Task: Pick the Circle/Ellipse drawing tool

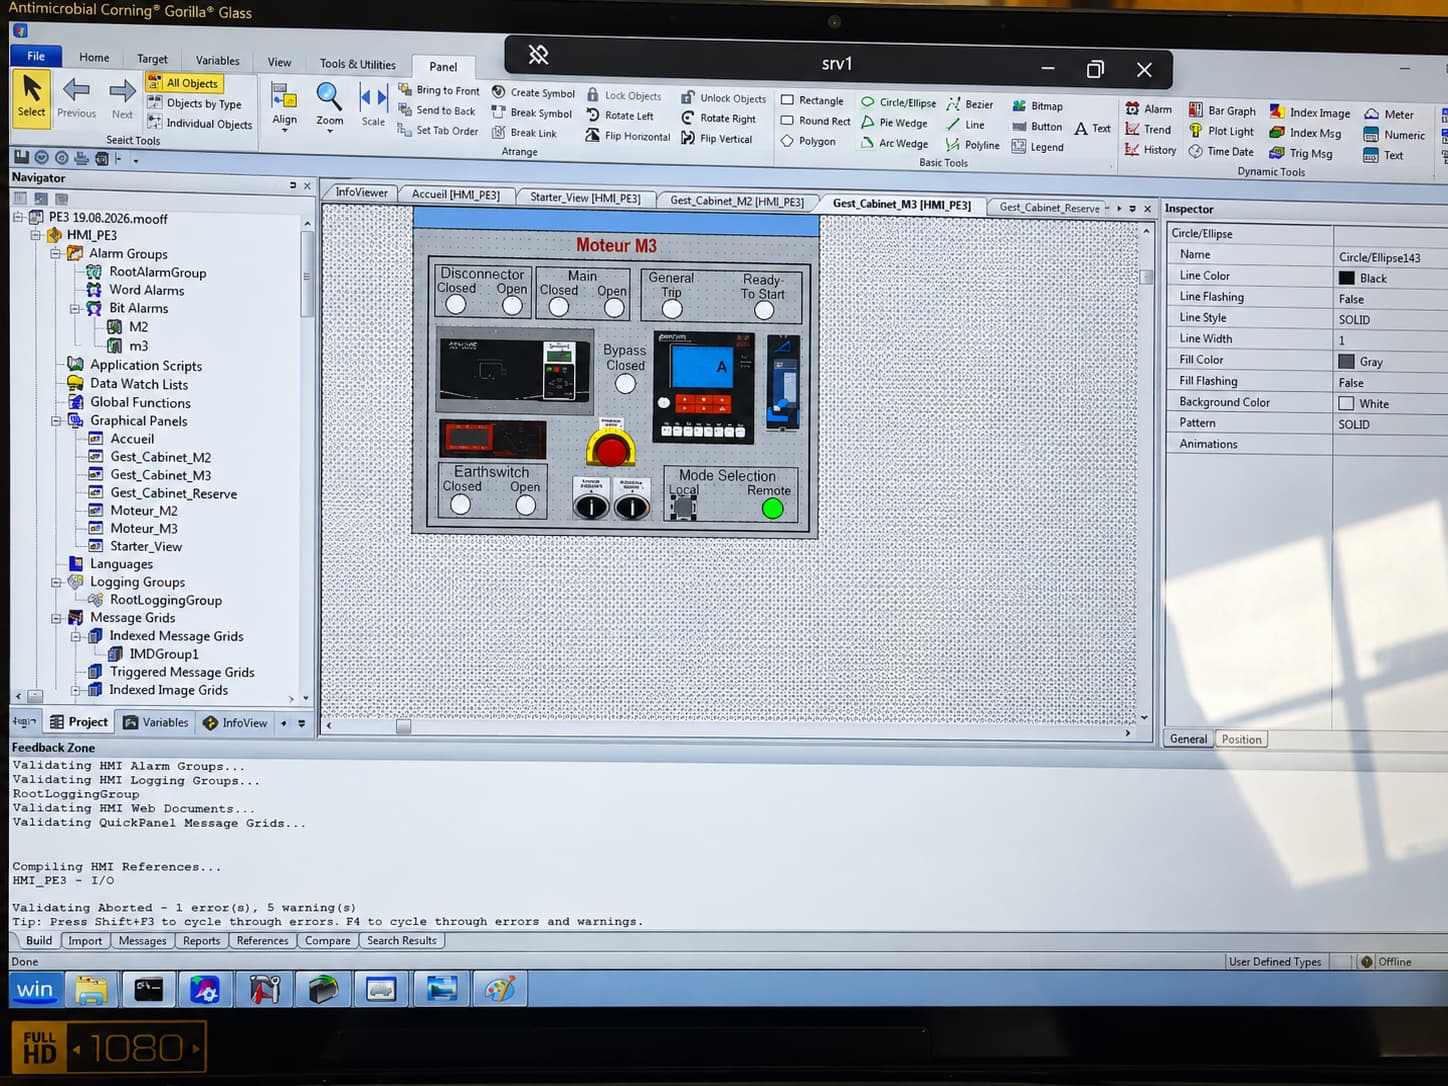Action: pos(899,102)
